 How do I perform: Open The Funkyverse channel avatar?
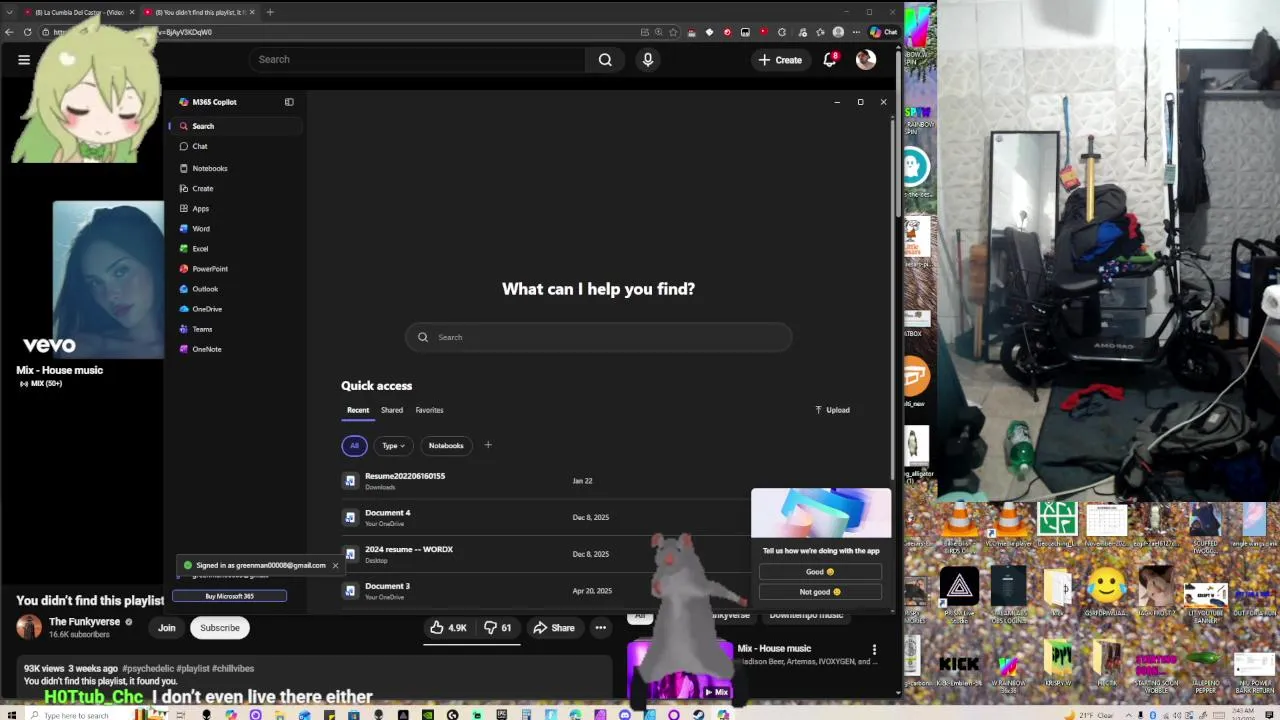[29, 627]
